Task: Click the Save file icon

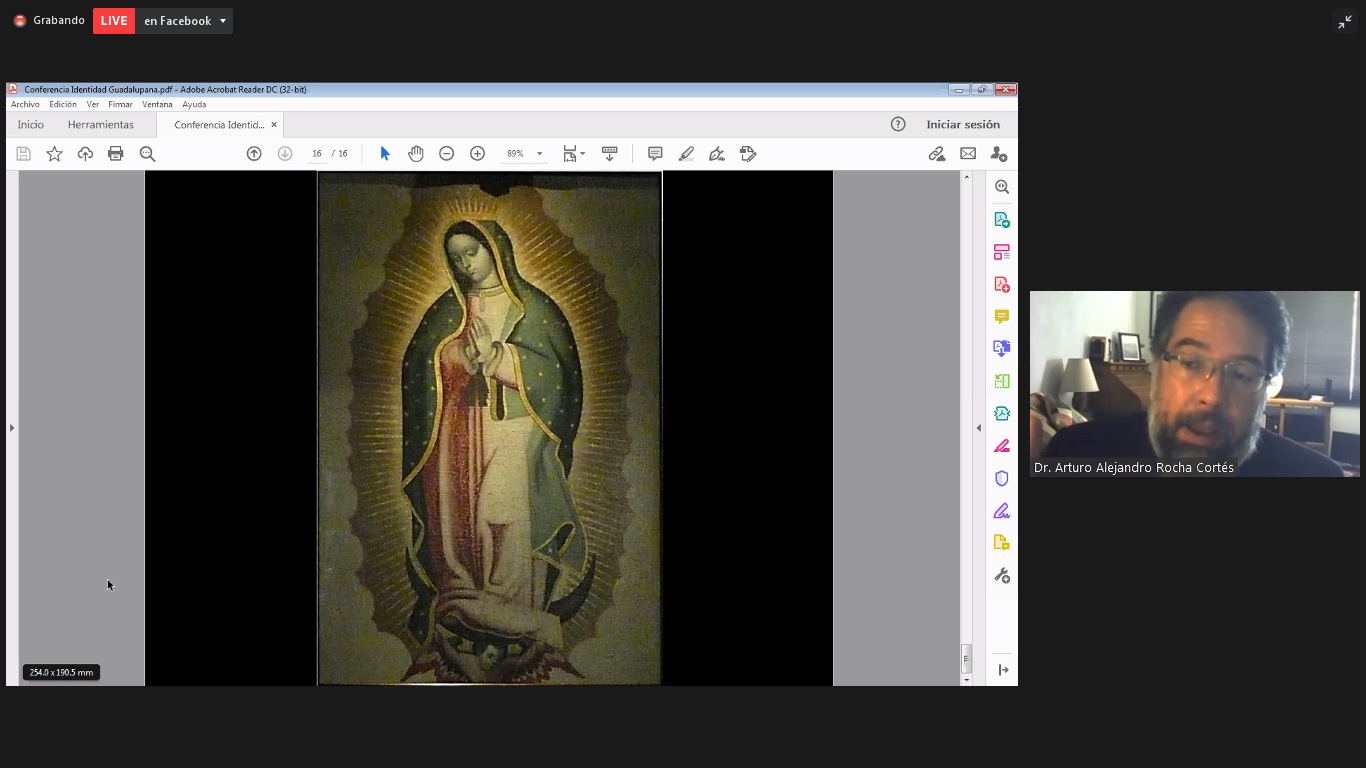Action: tap(23, 154)
